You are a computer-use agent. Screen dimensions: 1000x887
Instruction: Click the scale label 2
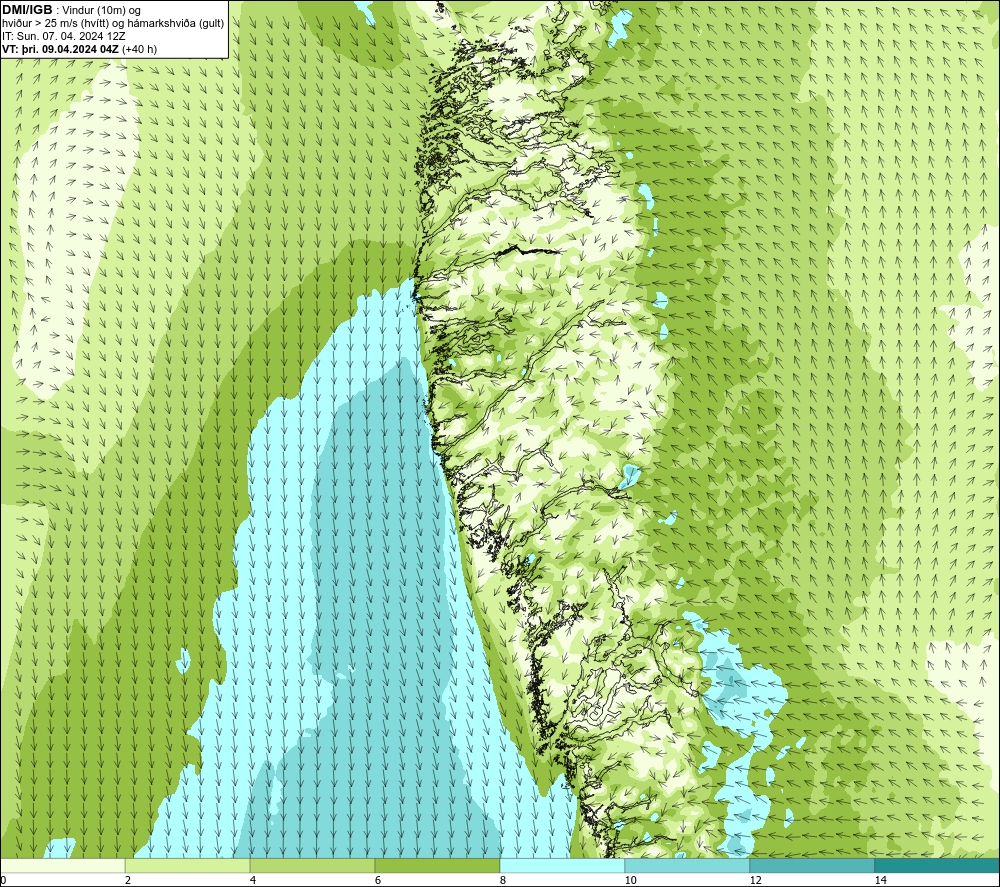click(x=128, y=880)
